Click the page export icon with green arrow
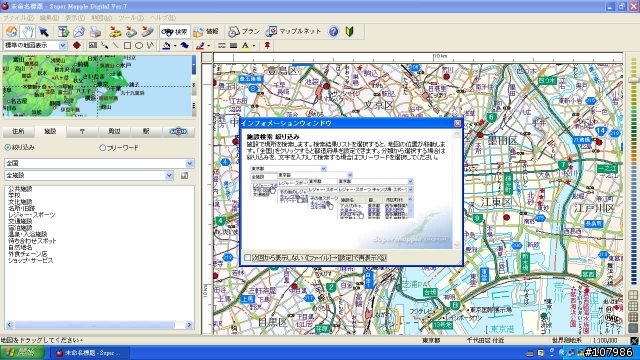Image resolution: width=640 pixels, height=360 pixels. pos(63,31)
